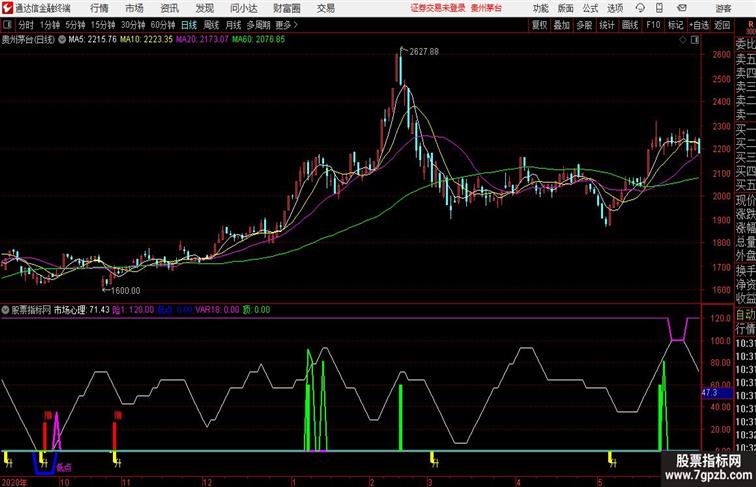Screen dimensions: 756x487
Task: Click the 多股 toolbar button
Action: click(x=584, y=25)
